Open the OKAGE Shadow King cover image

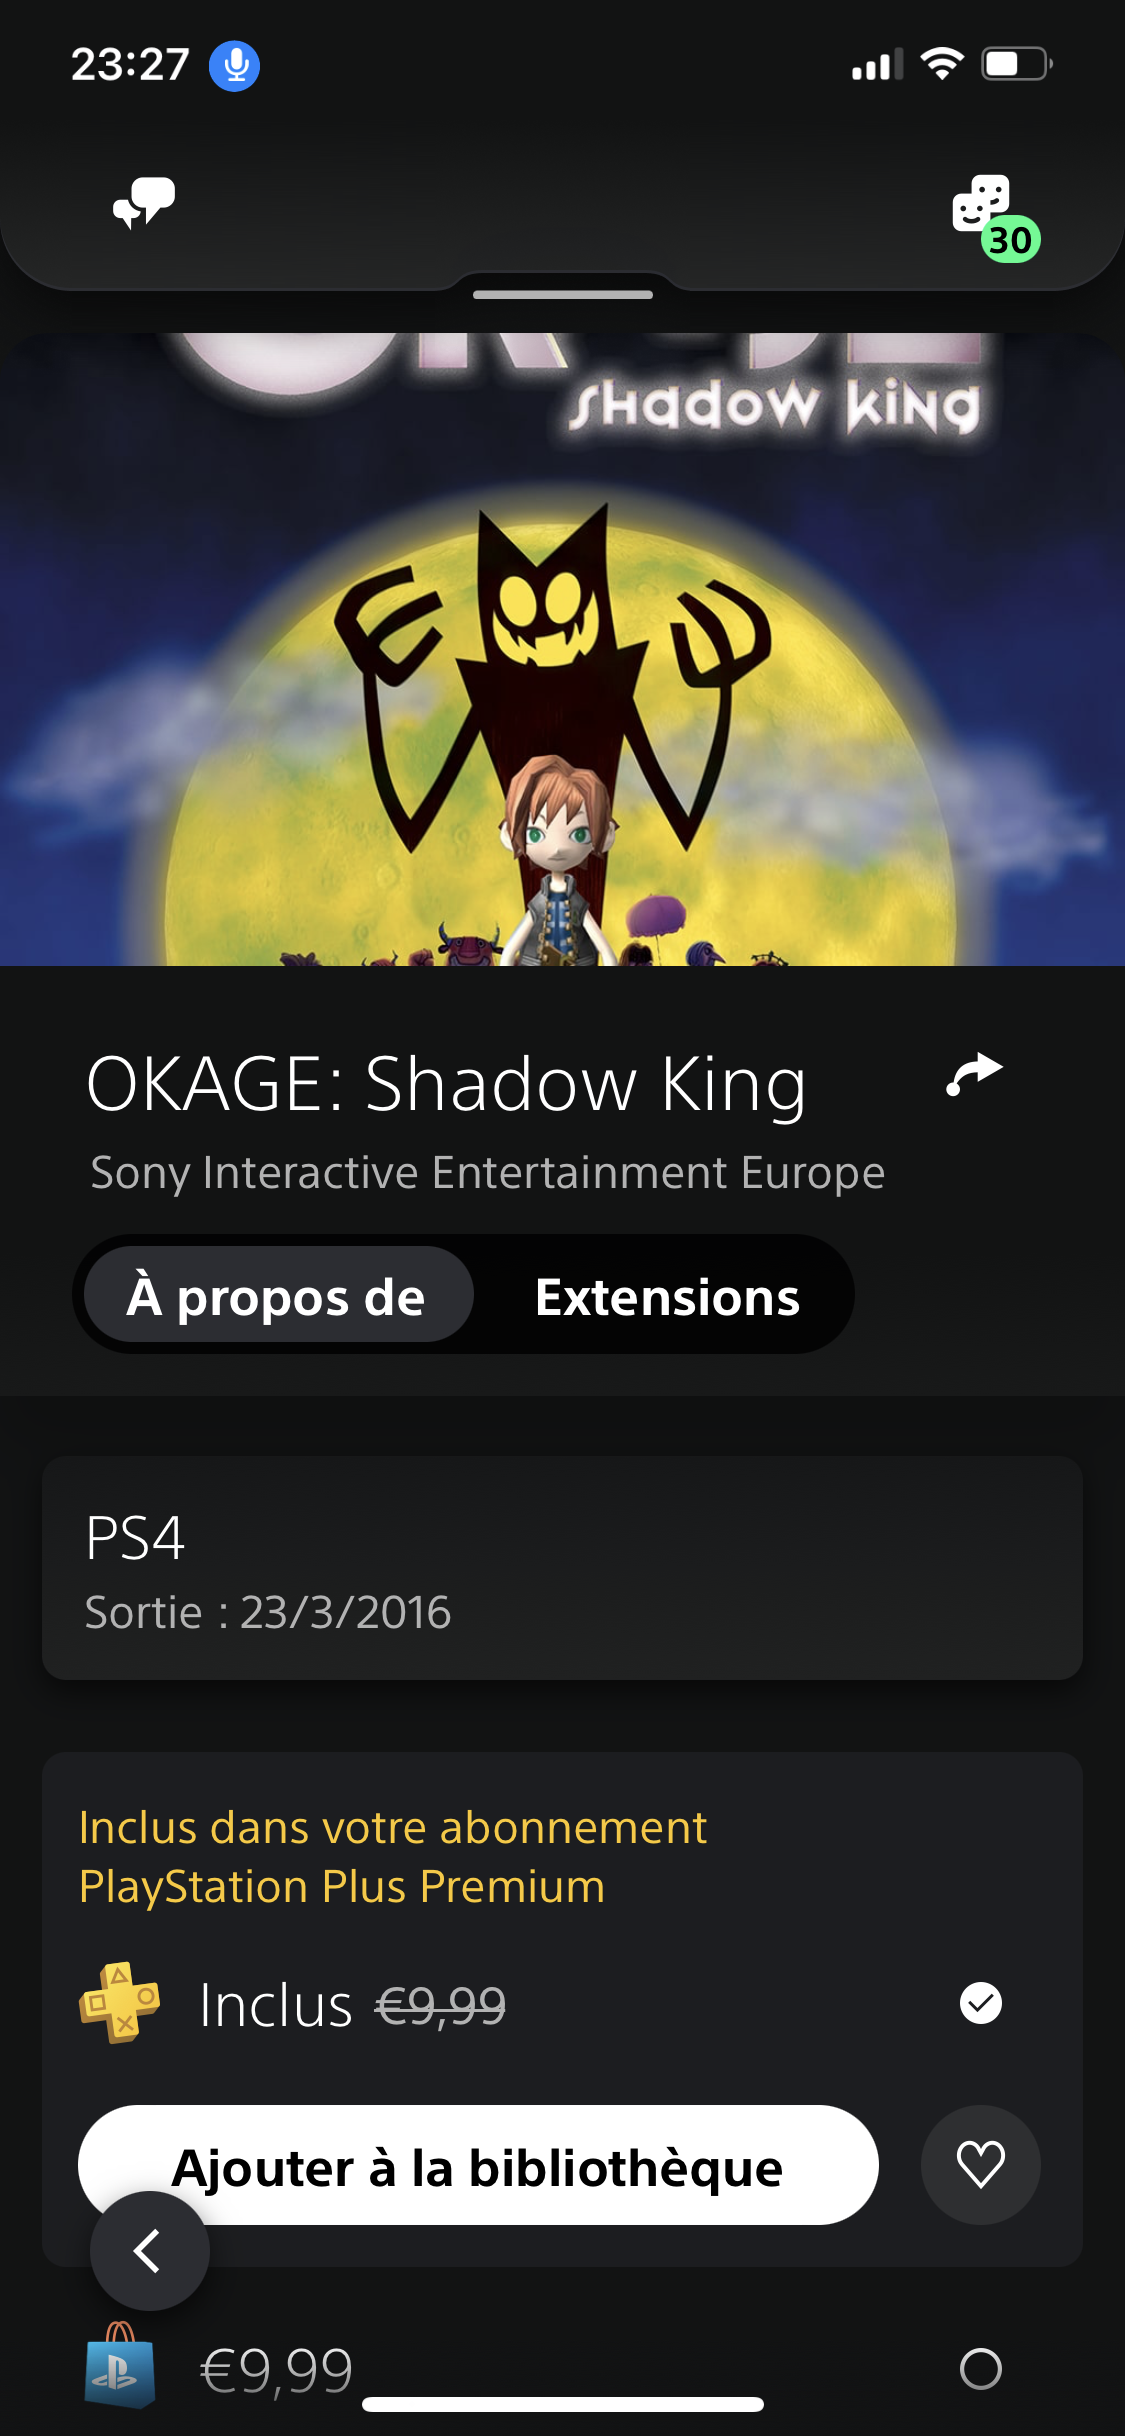click(562, 649)
